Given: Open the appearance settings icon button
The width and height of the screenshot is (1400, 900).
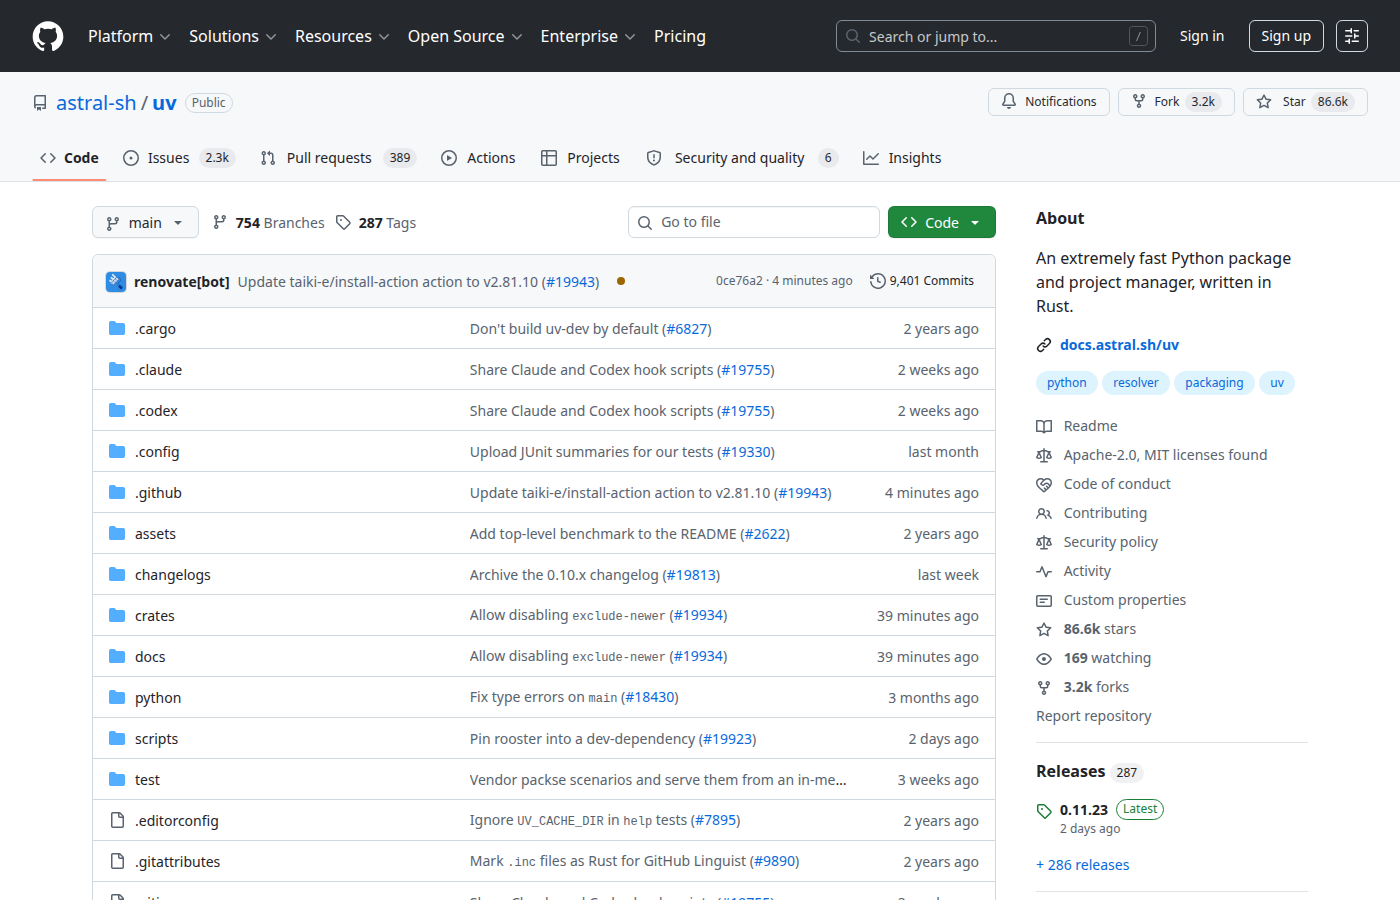Looking at the screenshot, I should [1352, 36].
